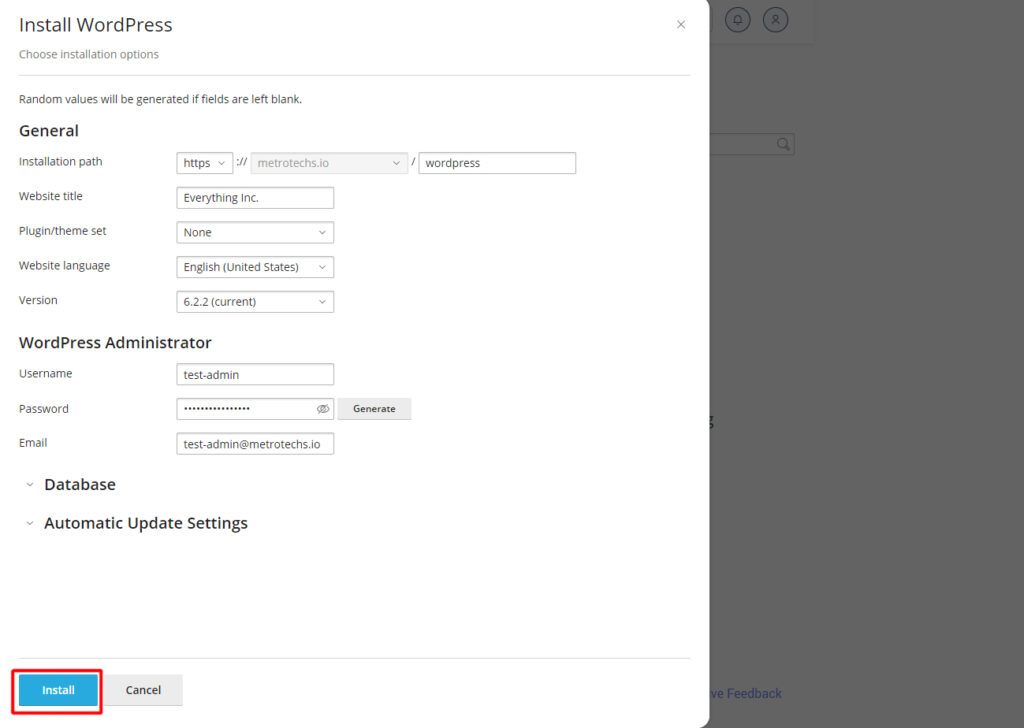Click the Website title field
The width and height of the screenshot is (1024, 728).
[x=255, y=198]
